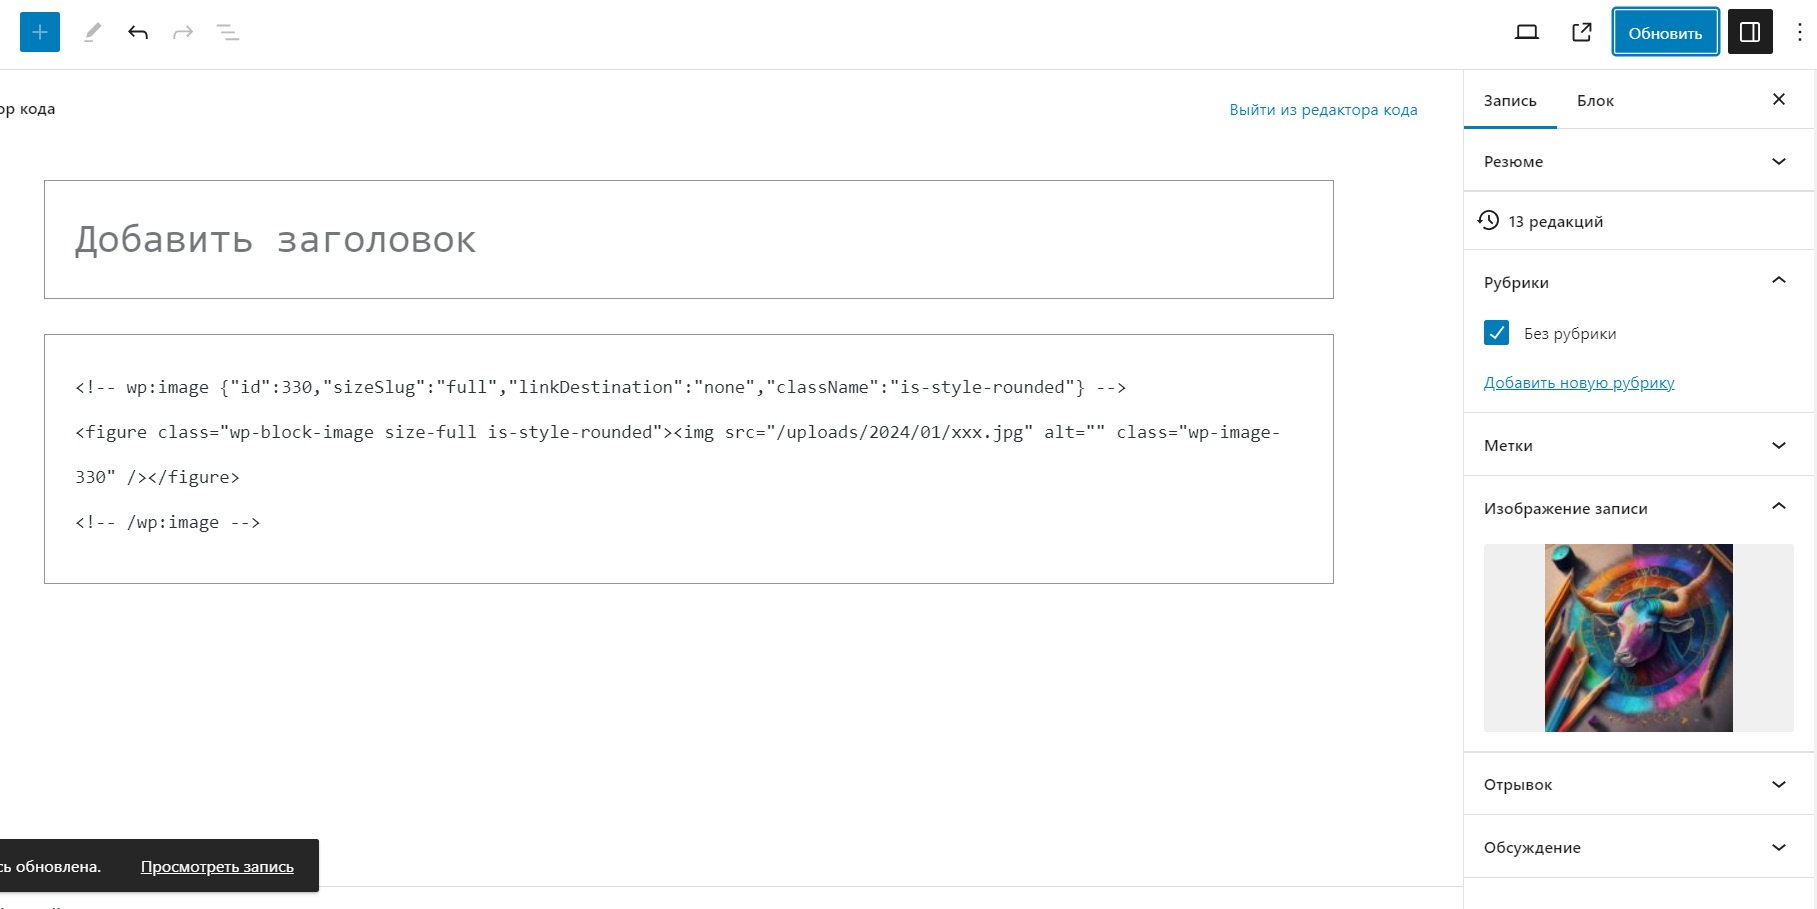Collapse the Рубрики section
1817x909 pixels.
pos(1638,282)
